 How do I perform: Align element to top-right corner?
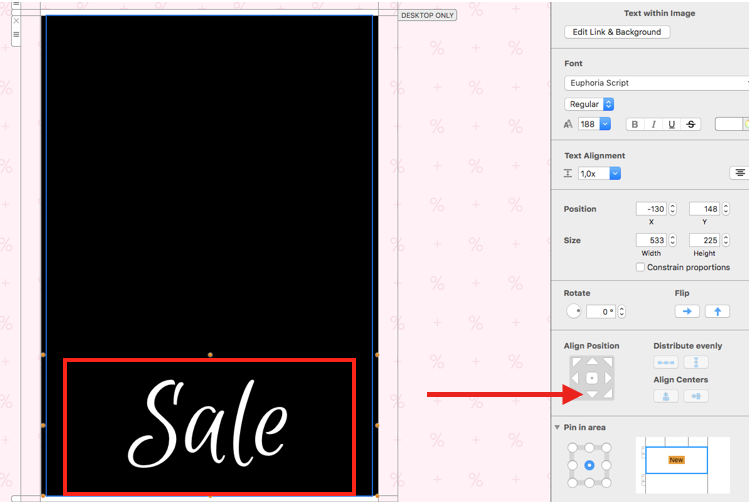point(607,363)
